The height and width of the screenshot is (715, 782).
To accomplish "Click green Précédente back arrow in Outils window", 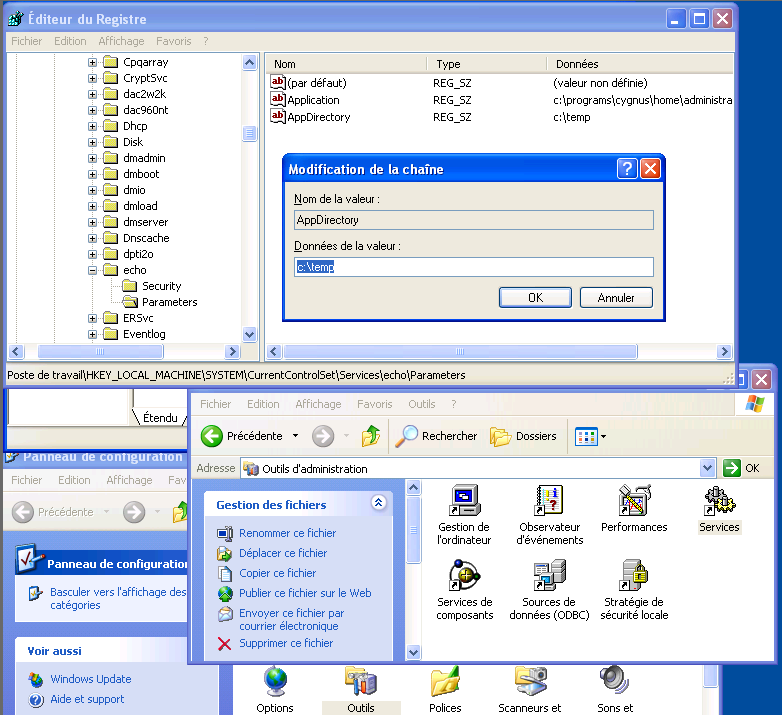I will (211, 436).
